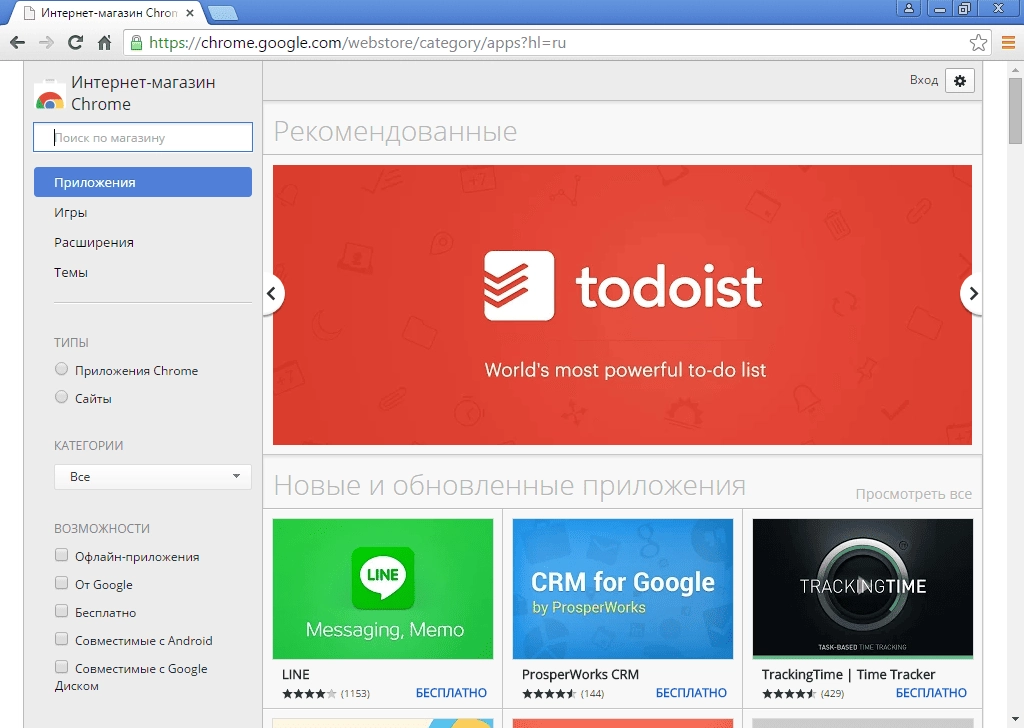The height and width of the screenshot is (728, 1024).
Task: Open the Chrome user profile button
Action: tap(908, 8)
